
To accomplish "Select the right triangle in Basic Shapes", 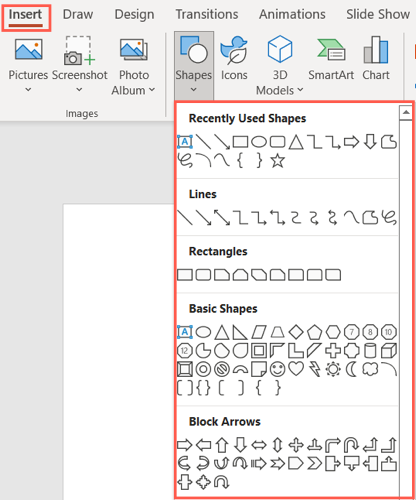I will pos(240,332).
